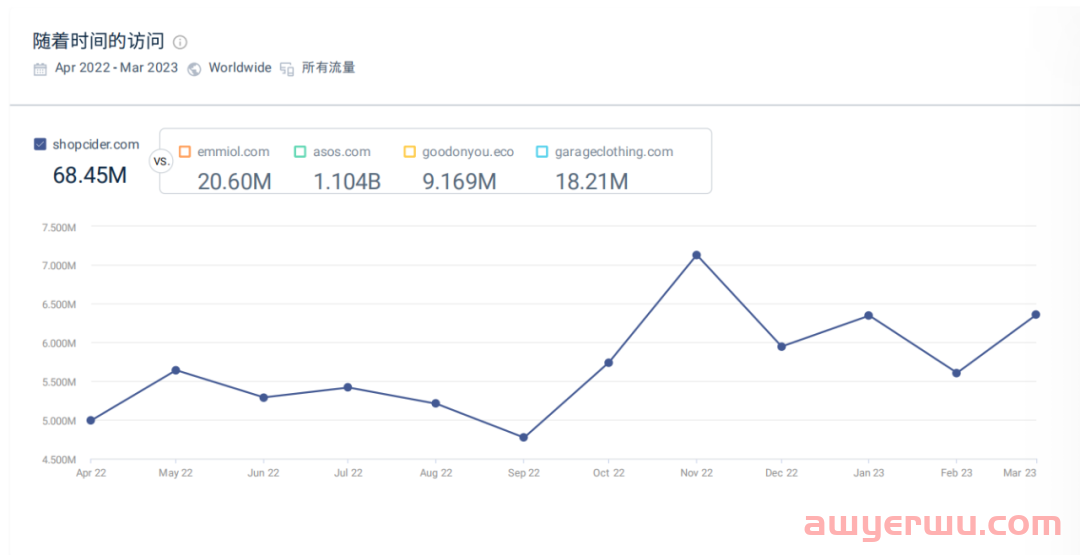Enable the emmiol.com comparison checkbox
Viewport: 1080px width, 555px height.
pyautogui.click(x=185, y=151)
